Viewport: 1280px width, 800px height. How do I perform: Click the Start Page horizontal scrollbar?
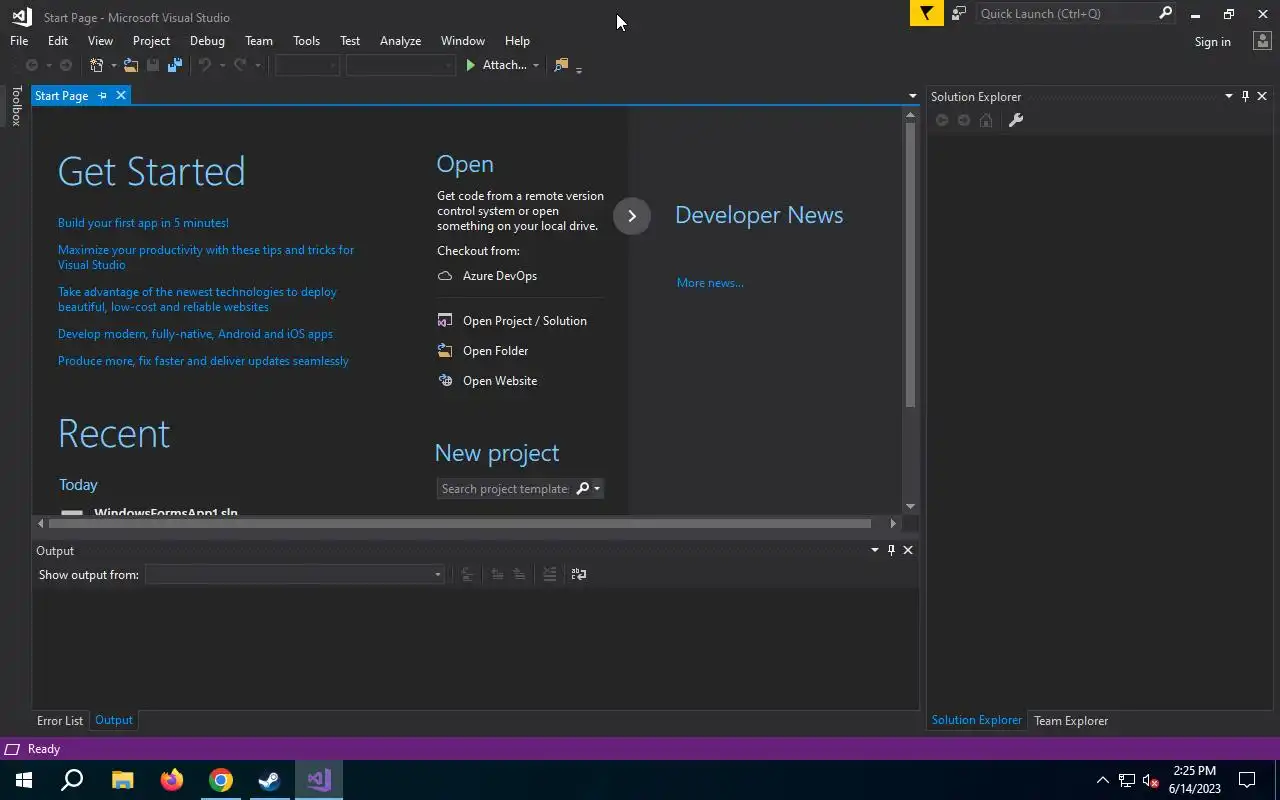(460, 523)
